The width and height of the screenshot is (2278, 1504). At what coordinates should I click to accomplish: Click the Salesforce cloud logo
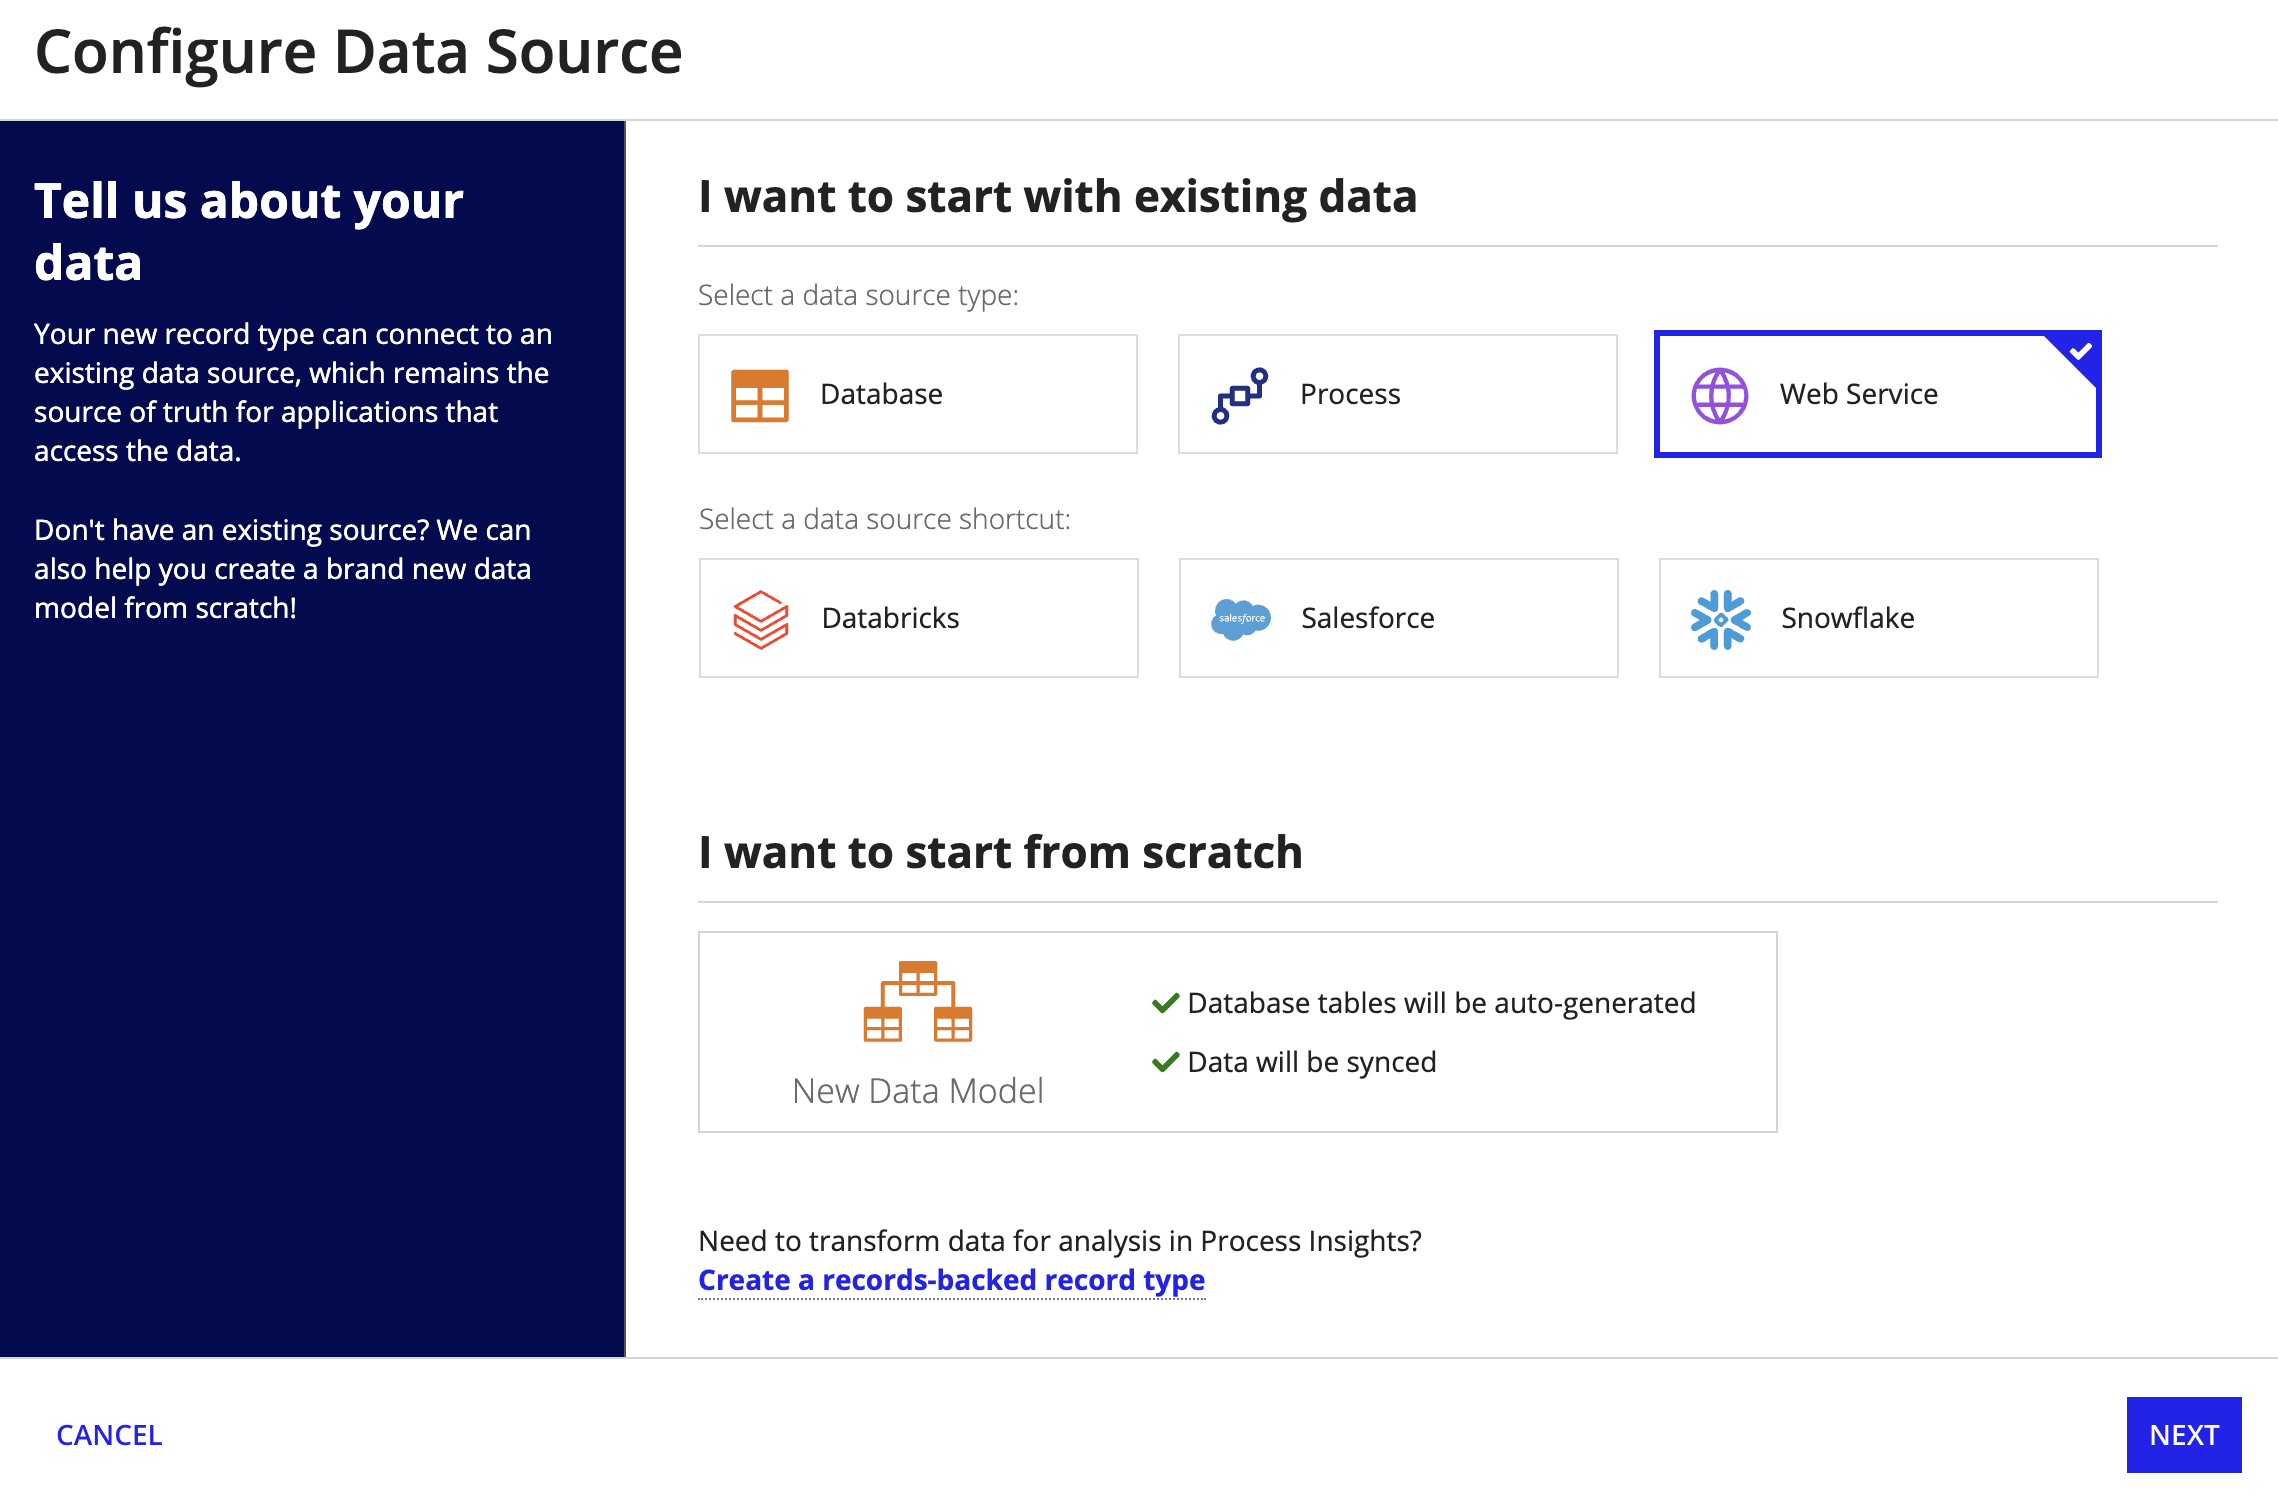tap(1241, 619)
